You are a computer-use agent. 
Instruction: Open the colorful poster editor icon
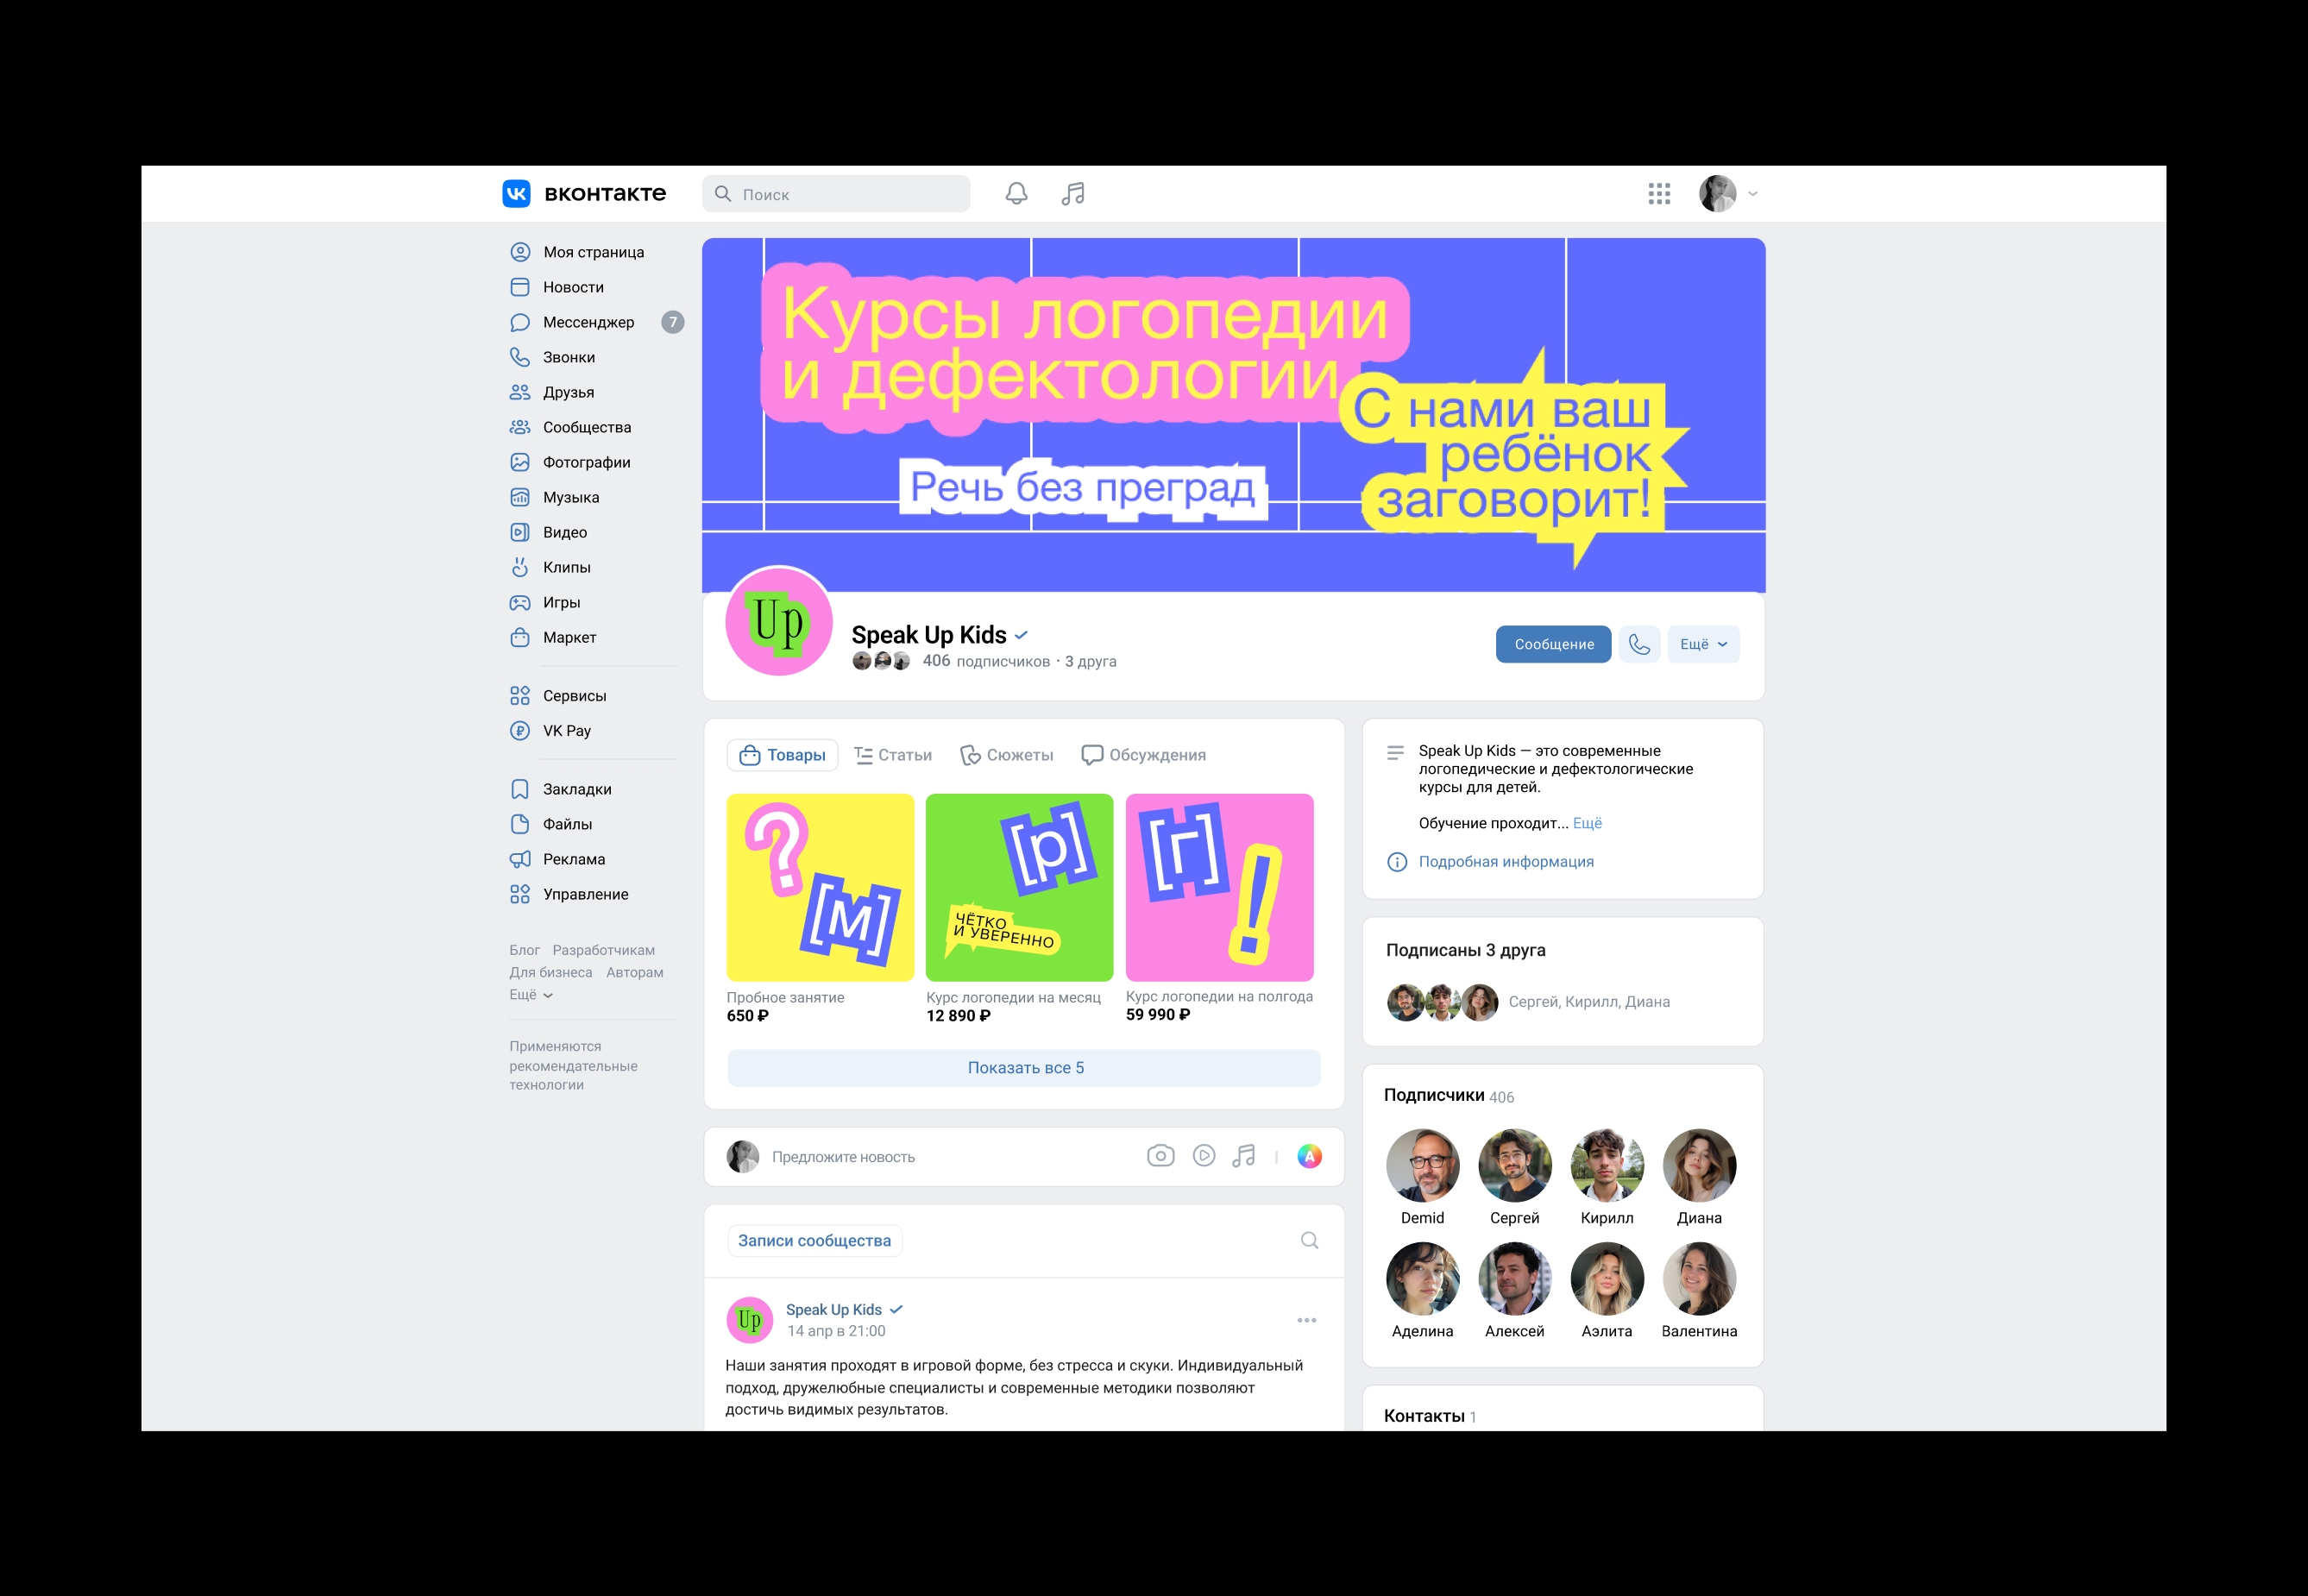[1309, 1156]
